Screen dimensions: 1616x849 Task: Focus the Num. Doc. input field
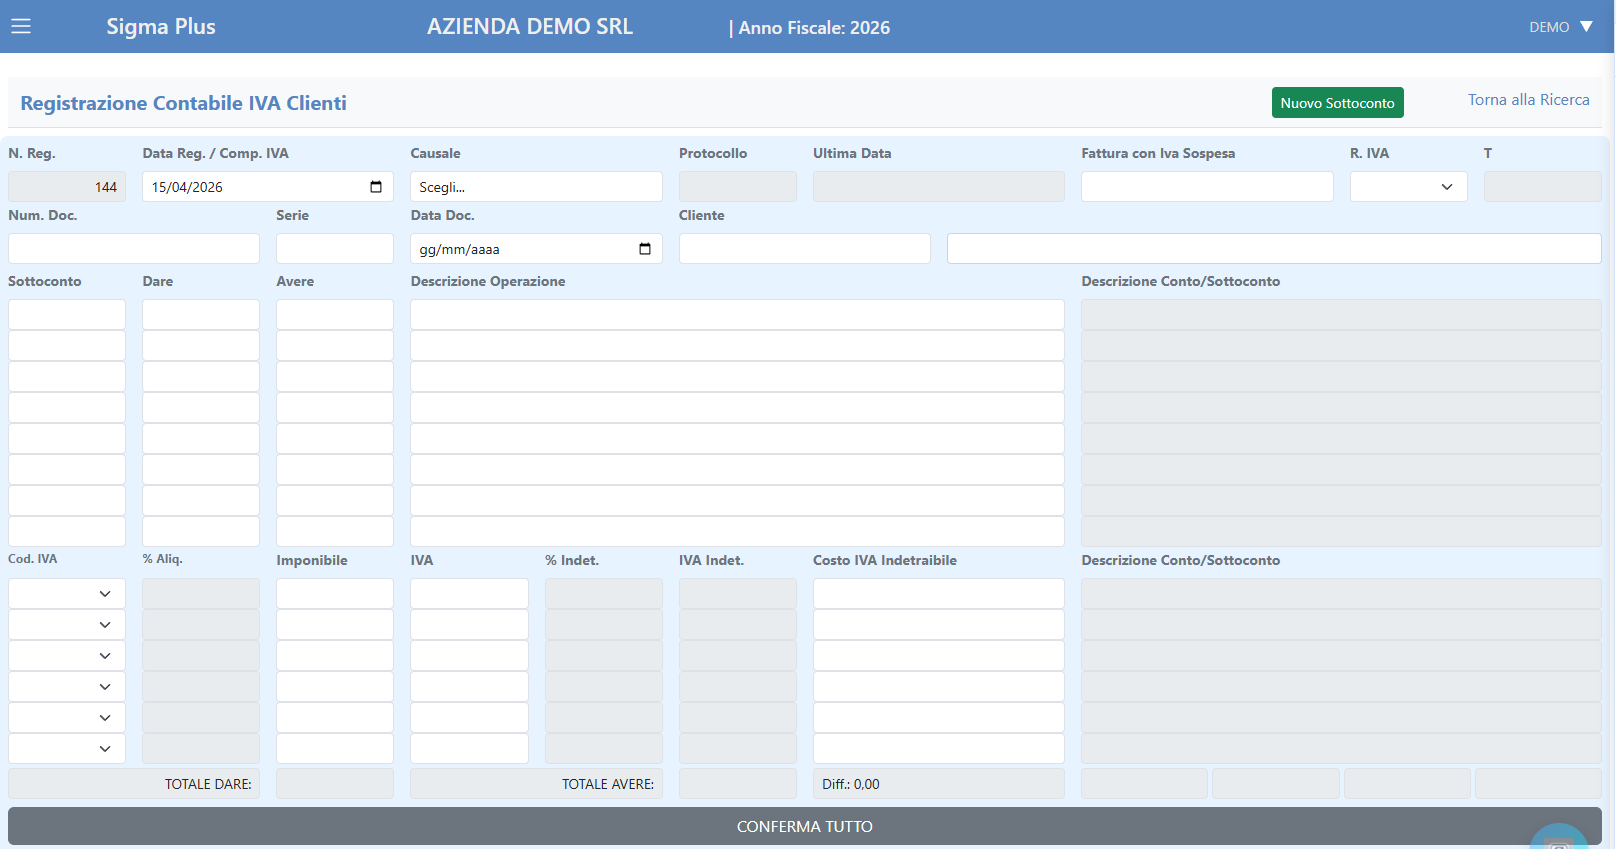[x=134, y=249]
